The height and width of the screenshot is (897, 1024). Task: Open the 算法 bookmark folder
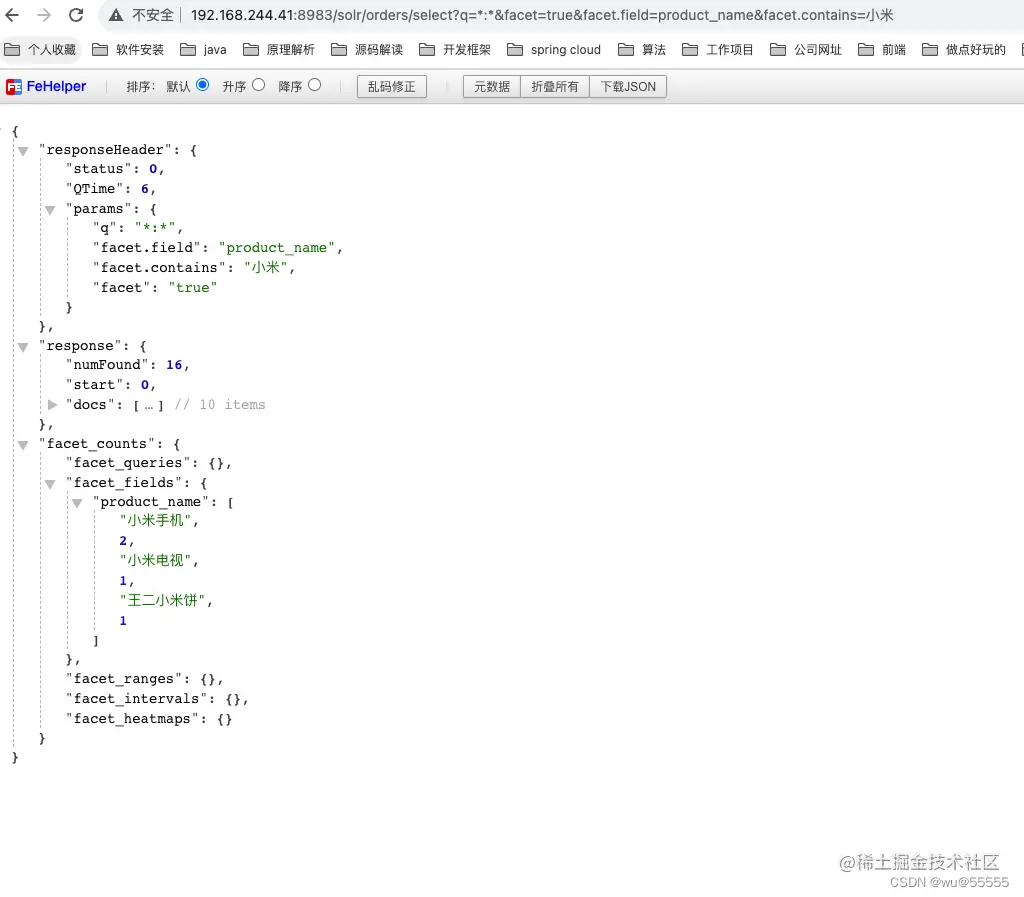(x=642, y=50)
